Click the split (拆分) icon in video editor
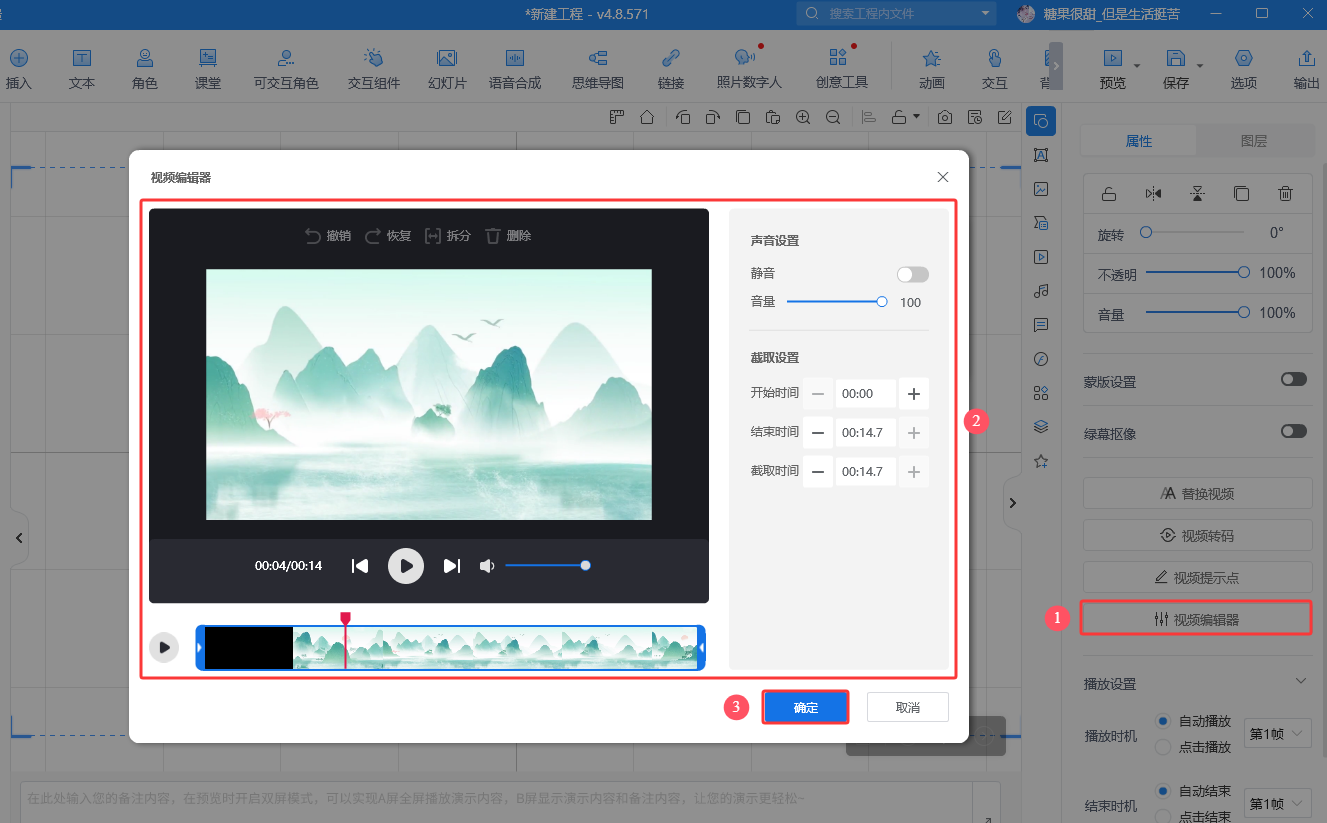 click(433, 236)
